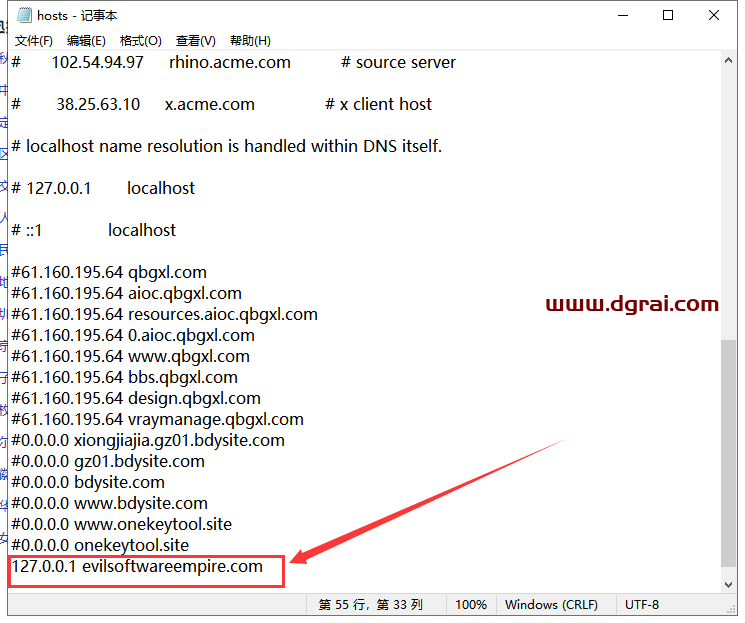Screen dimensions: 745x623
Task: Click 'Windows (CRLF)' in status bar
Action: pos(551,605)
